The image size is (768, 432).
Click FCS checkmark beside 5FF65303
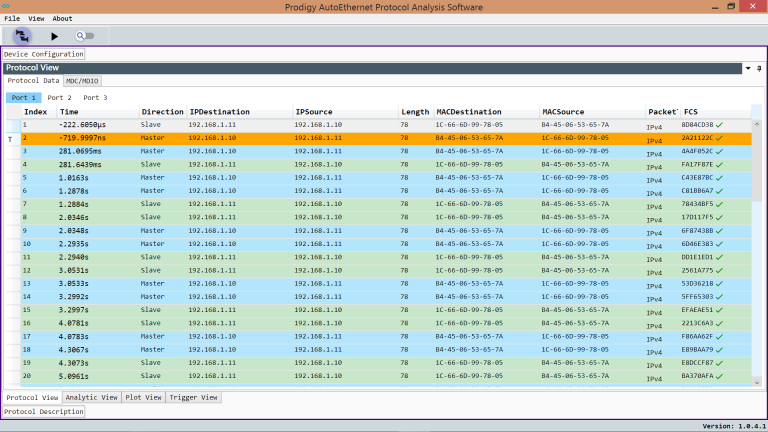click(x=720, y=297)
